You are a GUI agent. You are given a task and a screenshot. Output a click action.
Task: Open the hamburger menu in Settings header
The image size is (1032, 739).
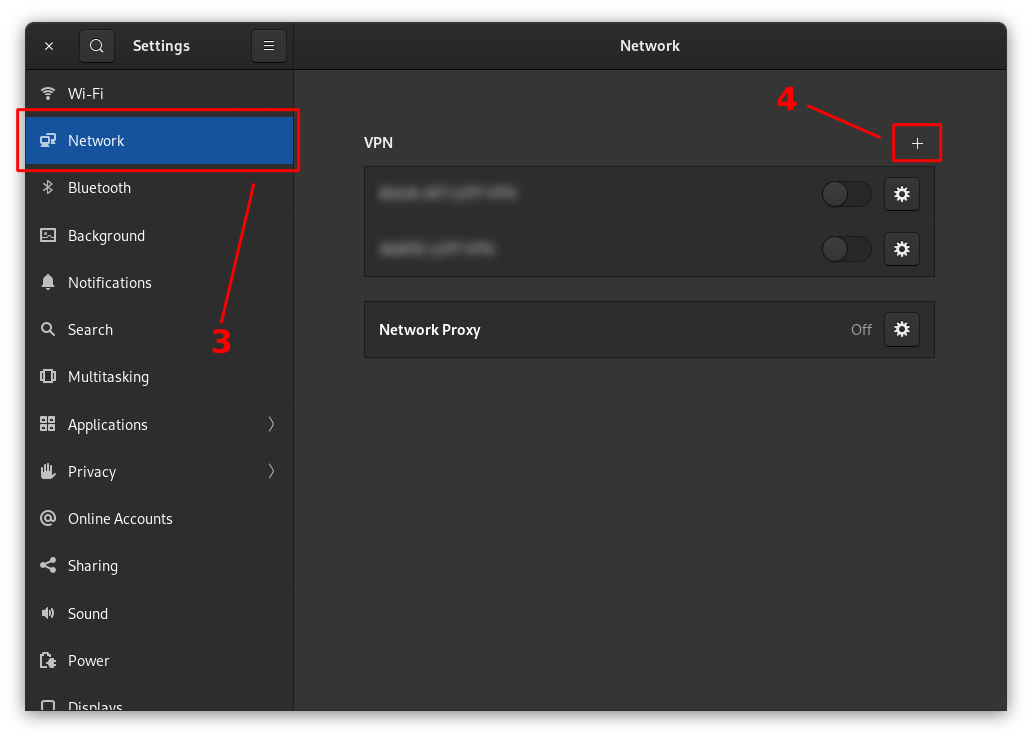(x=268, y=46)
